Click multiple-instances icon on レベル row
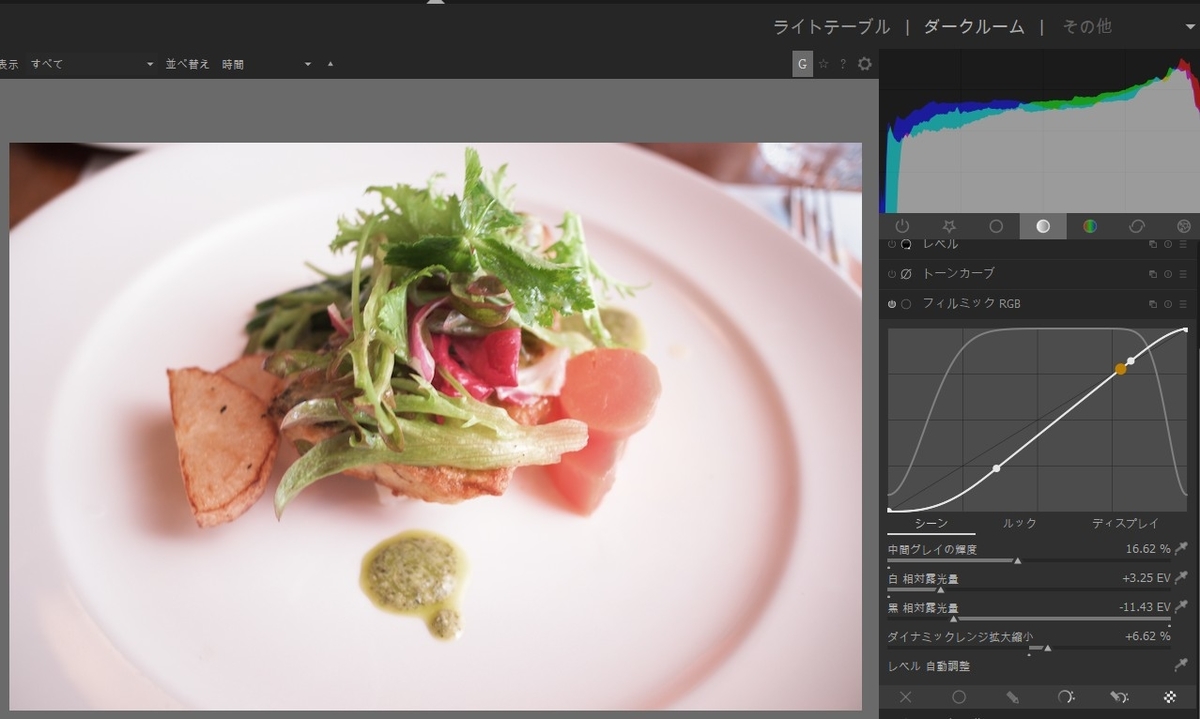This screenshot has height=719, width=1200. 1153,244
